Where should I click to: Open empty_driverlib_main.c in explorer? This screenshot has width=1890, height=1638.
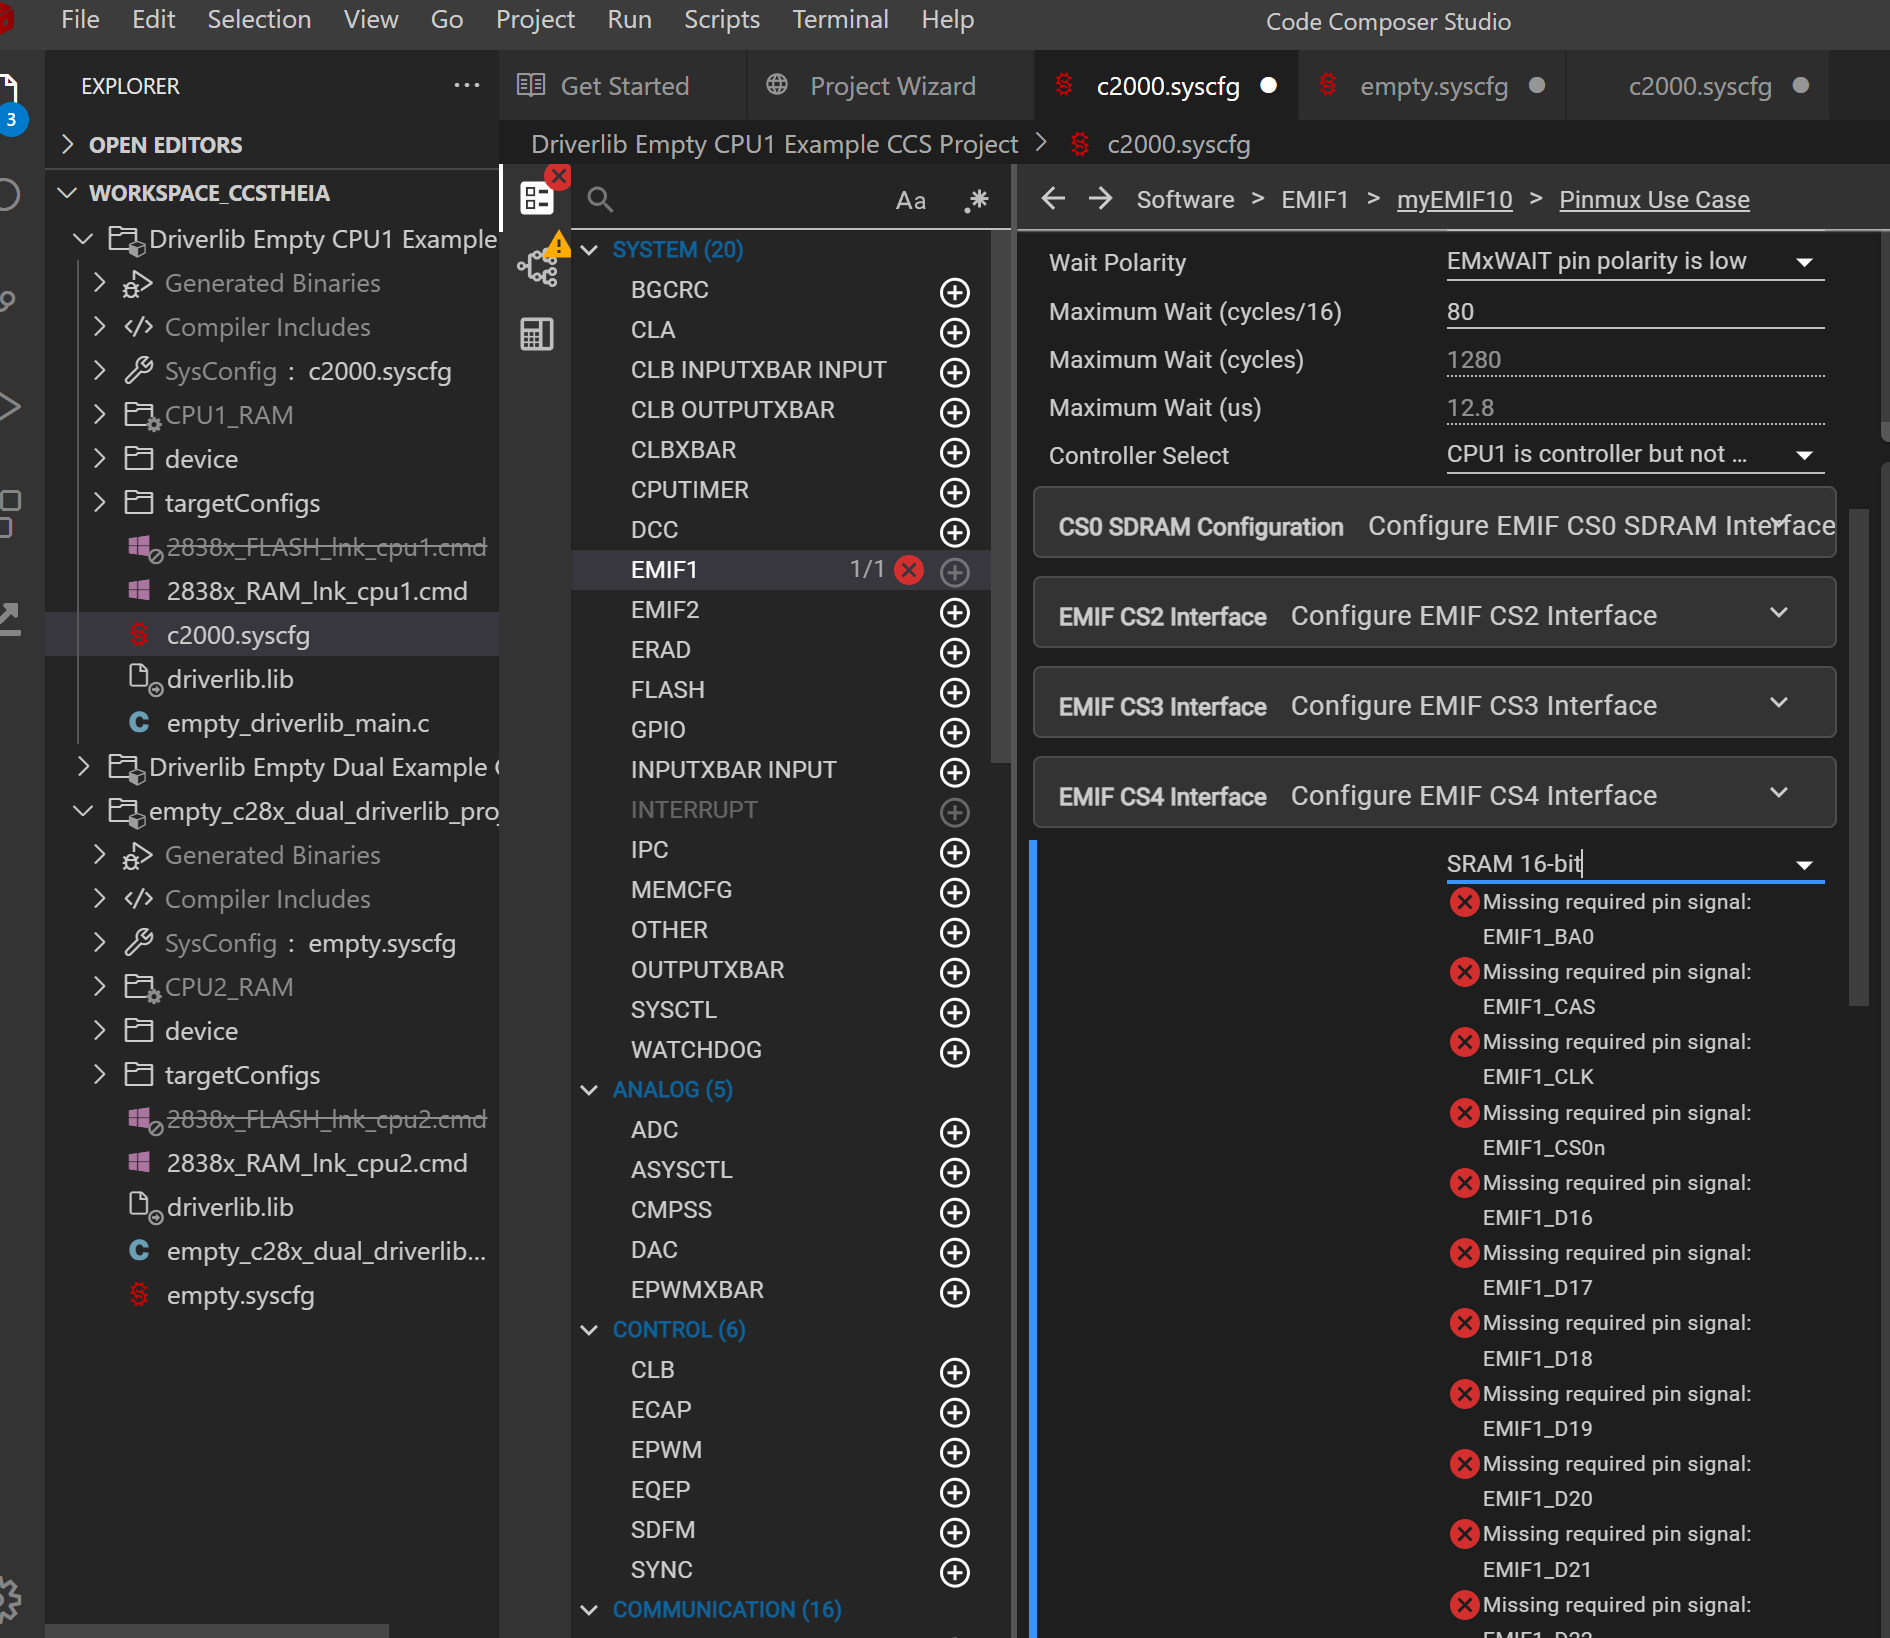[297, 723]
